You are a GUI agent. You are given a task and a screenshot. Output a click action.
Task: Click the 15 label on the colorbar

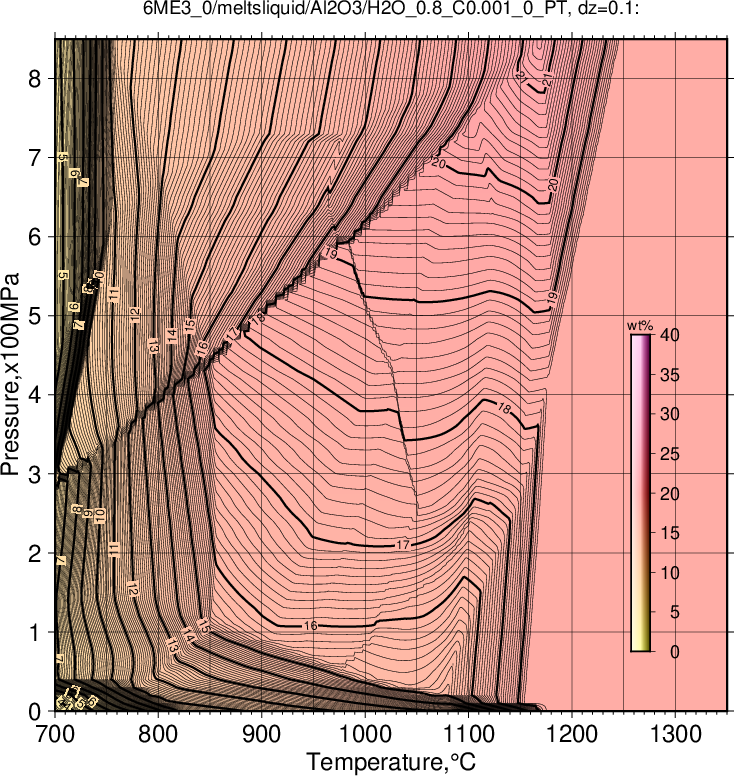click(670, 533)
